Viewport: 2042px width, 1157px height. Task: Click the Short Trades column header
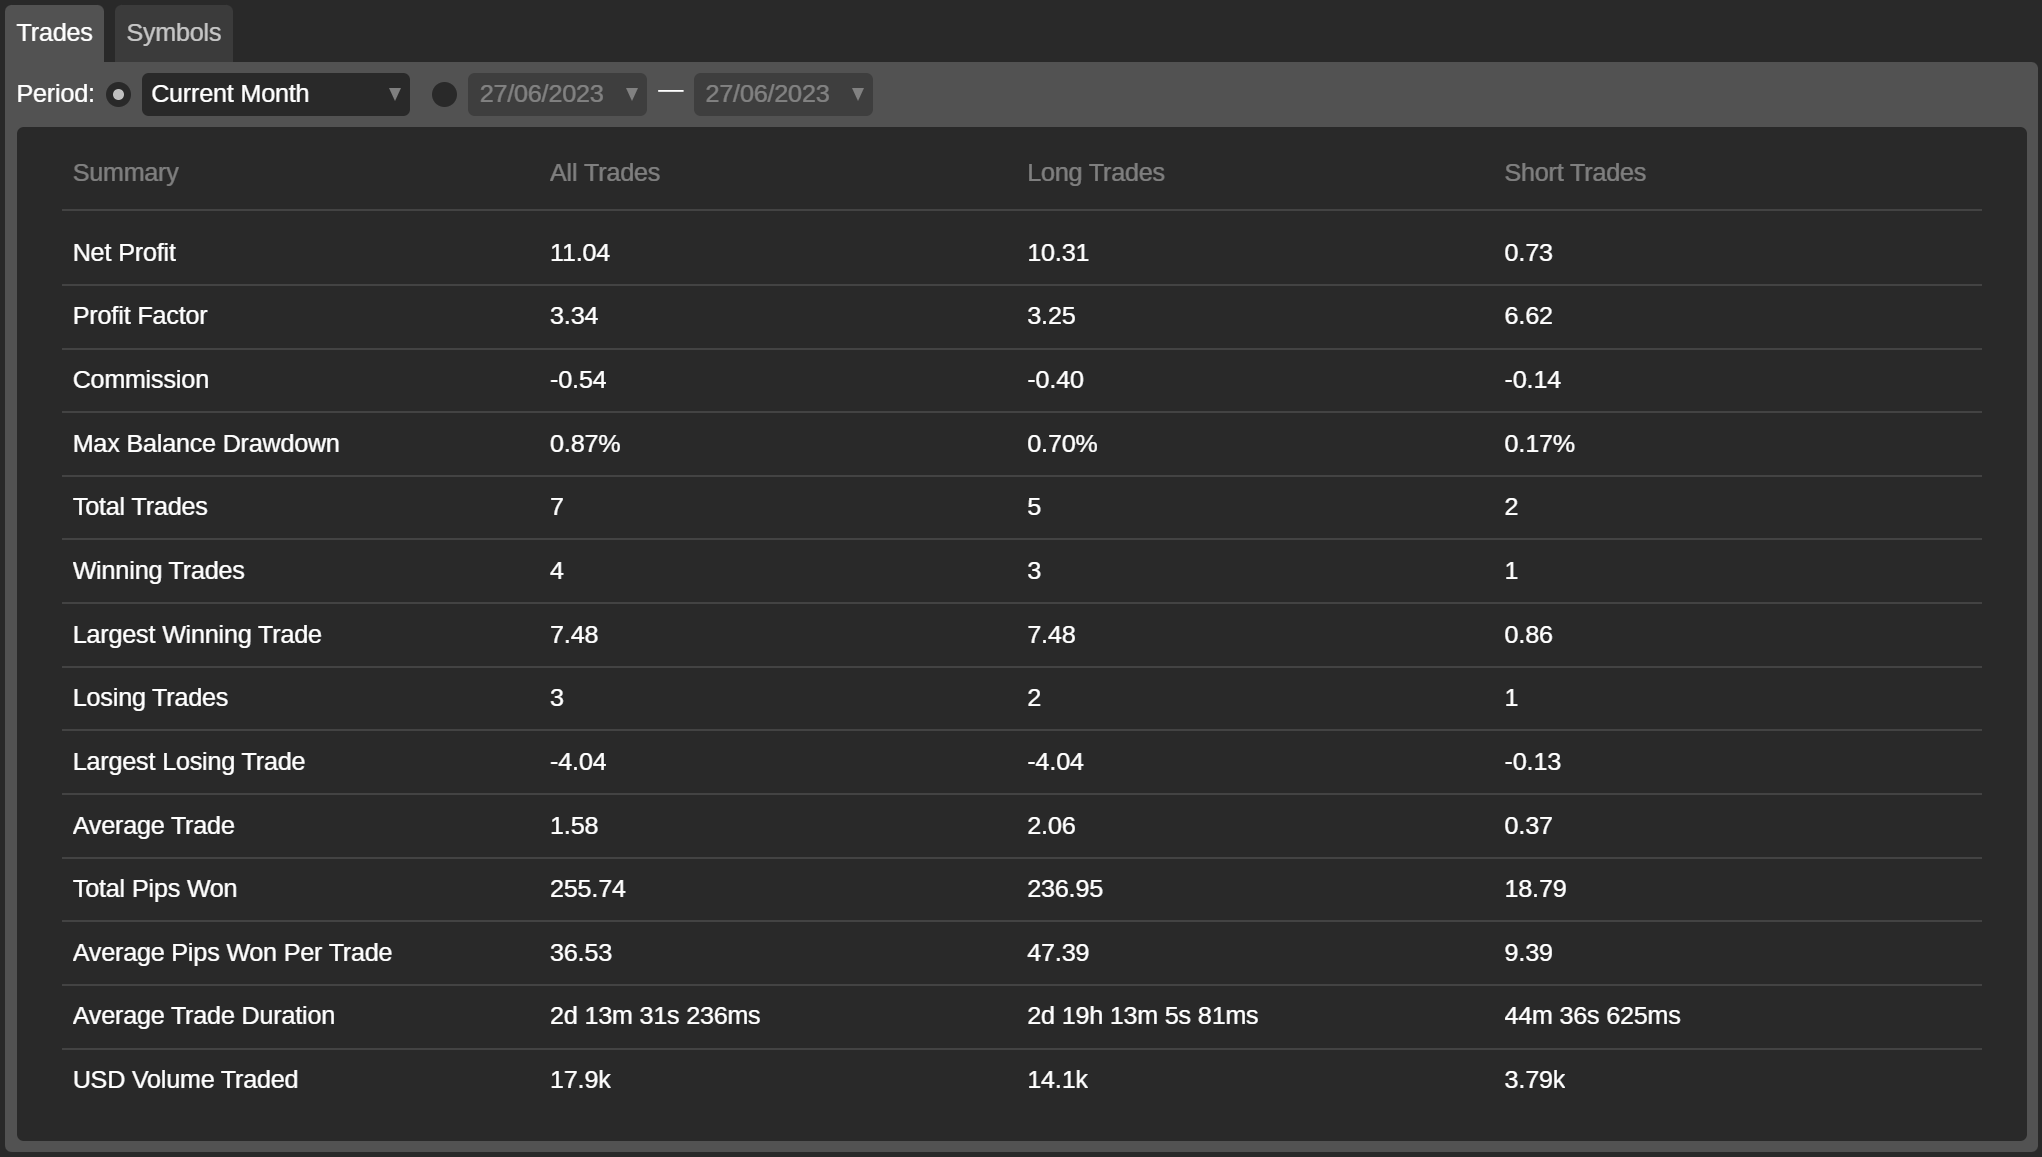point(1574,172)
